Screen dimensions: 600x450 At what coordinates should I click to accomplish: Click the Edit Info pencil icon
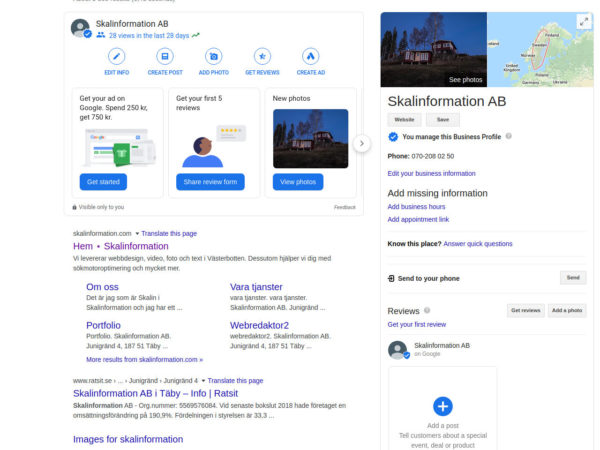click(x=117, y=57)
